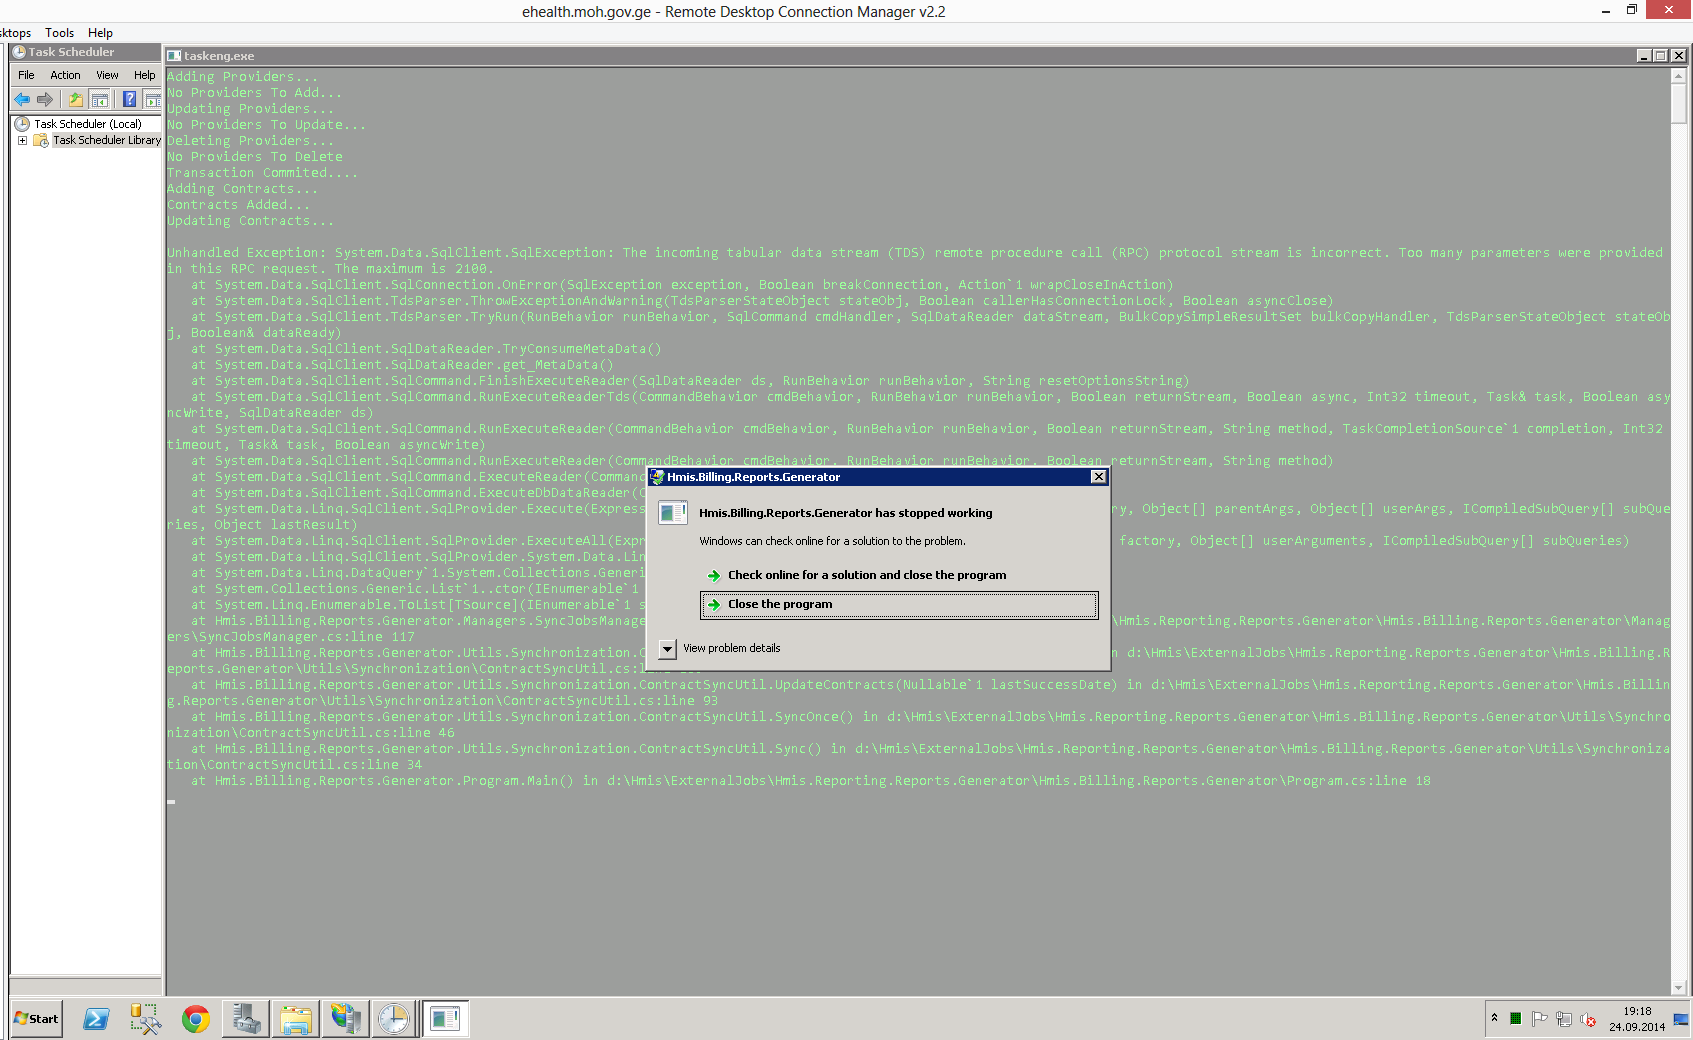This screenshot has height=1040, width=1693.
Task: Expand the Task Scheduler Library tree node
Action: pyautogui.click(x=22, y=141)
